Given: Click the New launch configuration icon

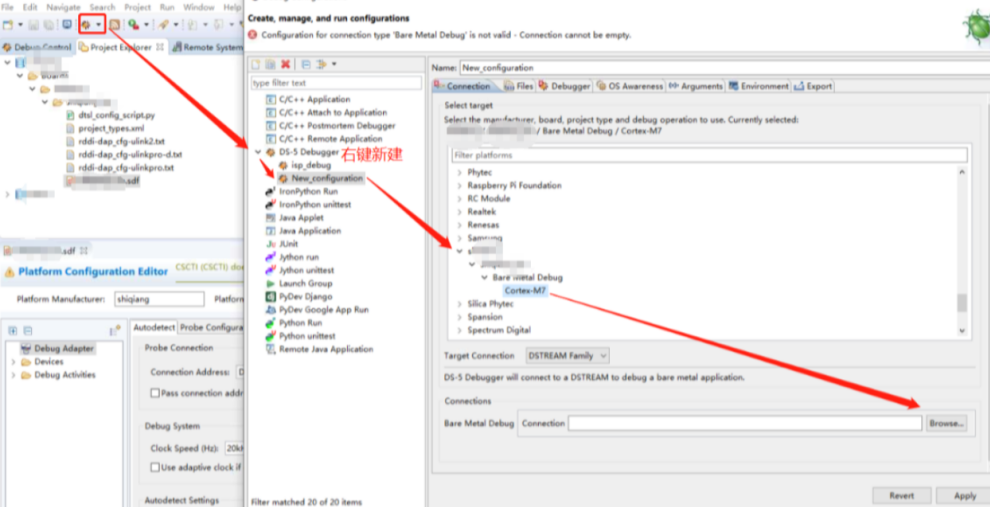Looking at the screenshot, I should pyautogui.click(x=256, y=64).
